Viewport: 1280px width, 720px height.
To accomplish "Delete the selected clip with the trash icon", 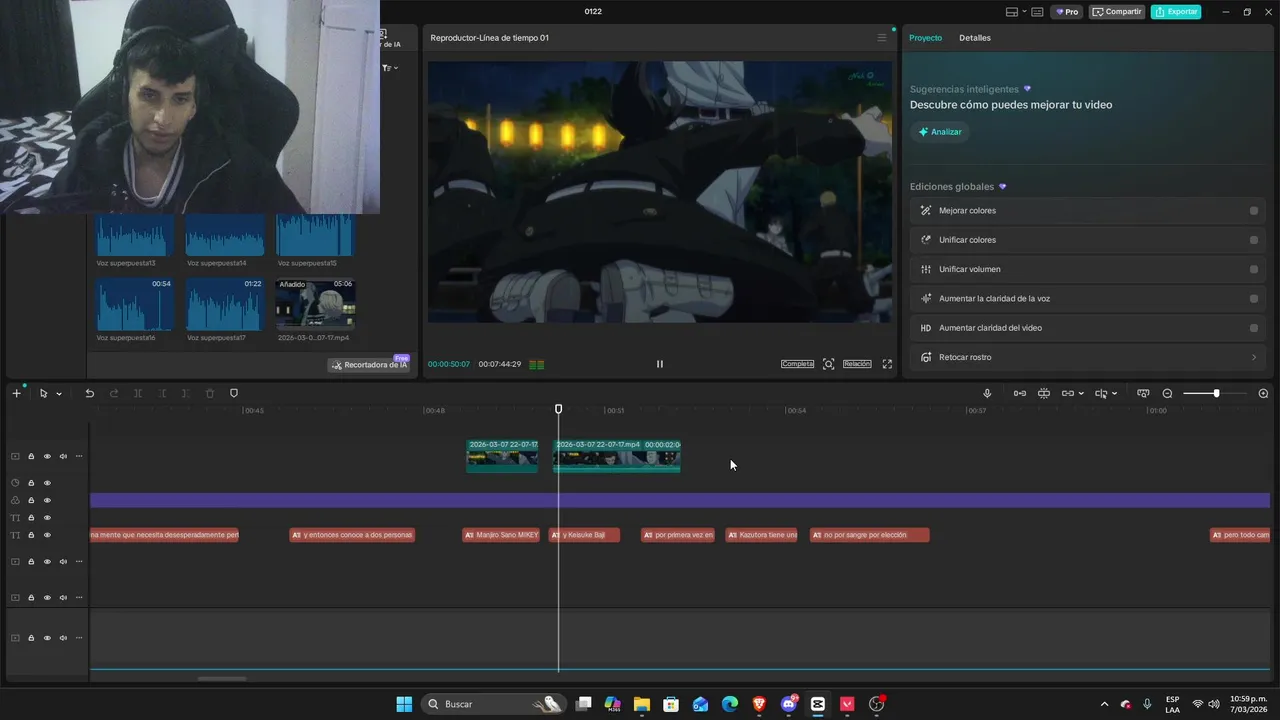I will 210,393.
